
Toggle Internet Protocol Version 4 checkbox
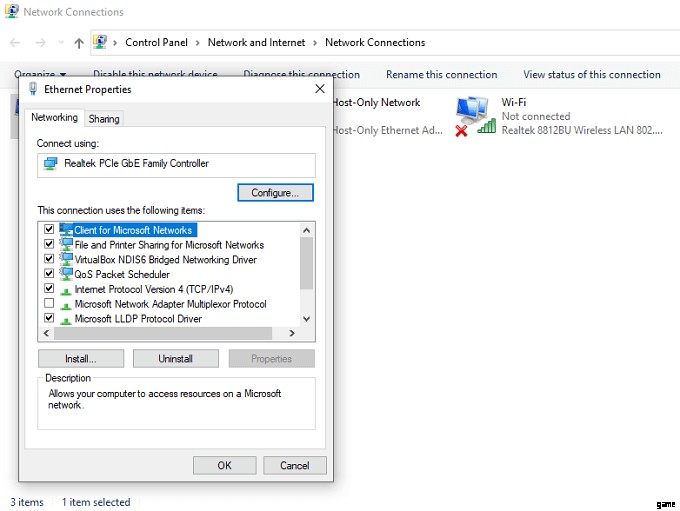49,289
